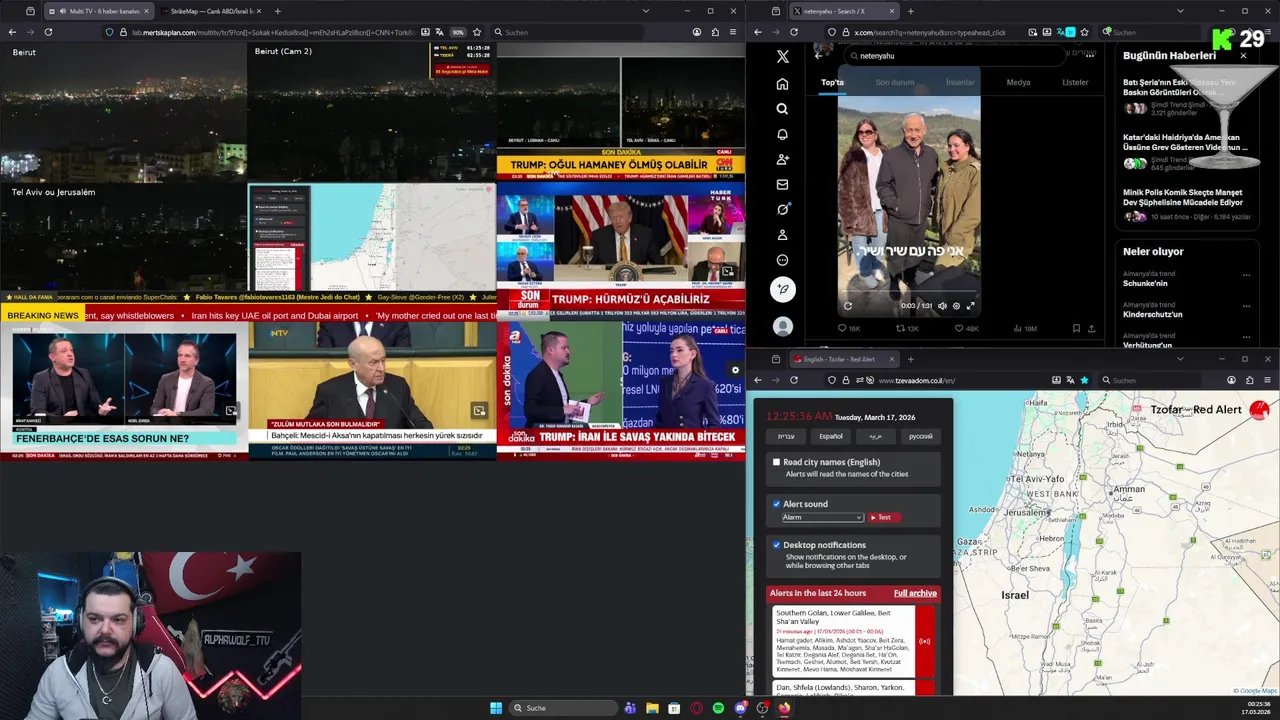
Task: Enable Read city names (English) checkbox
Action: 776,462
